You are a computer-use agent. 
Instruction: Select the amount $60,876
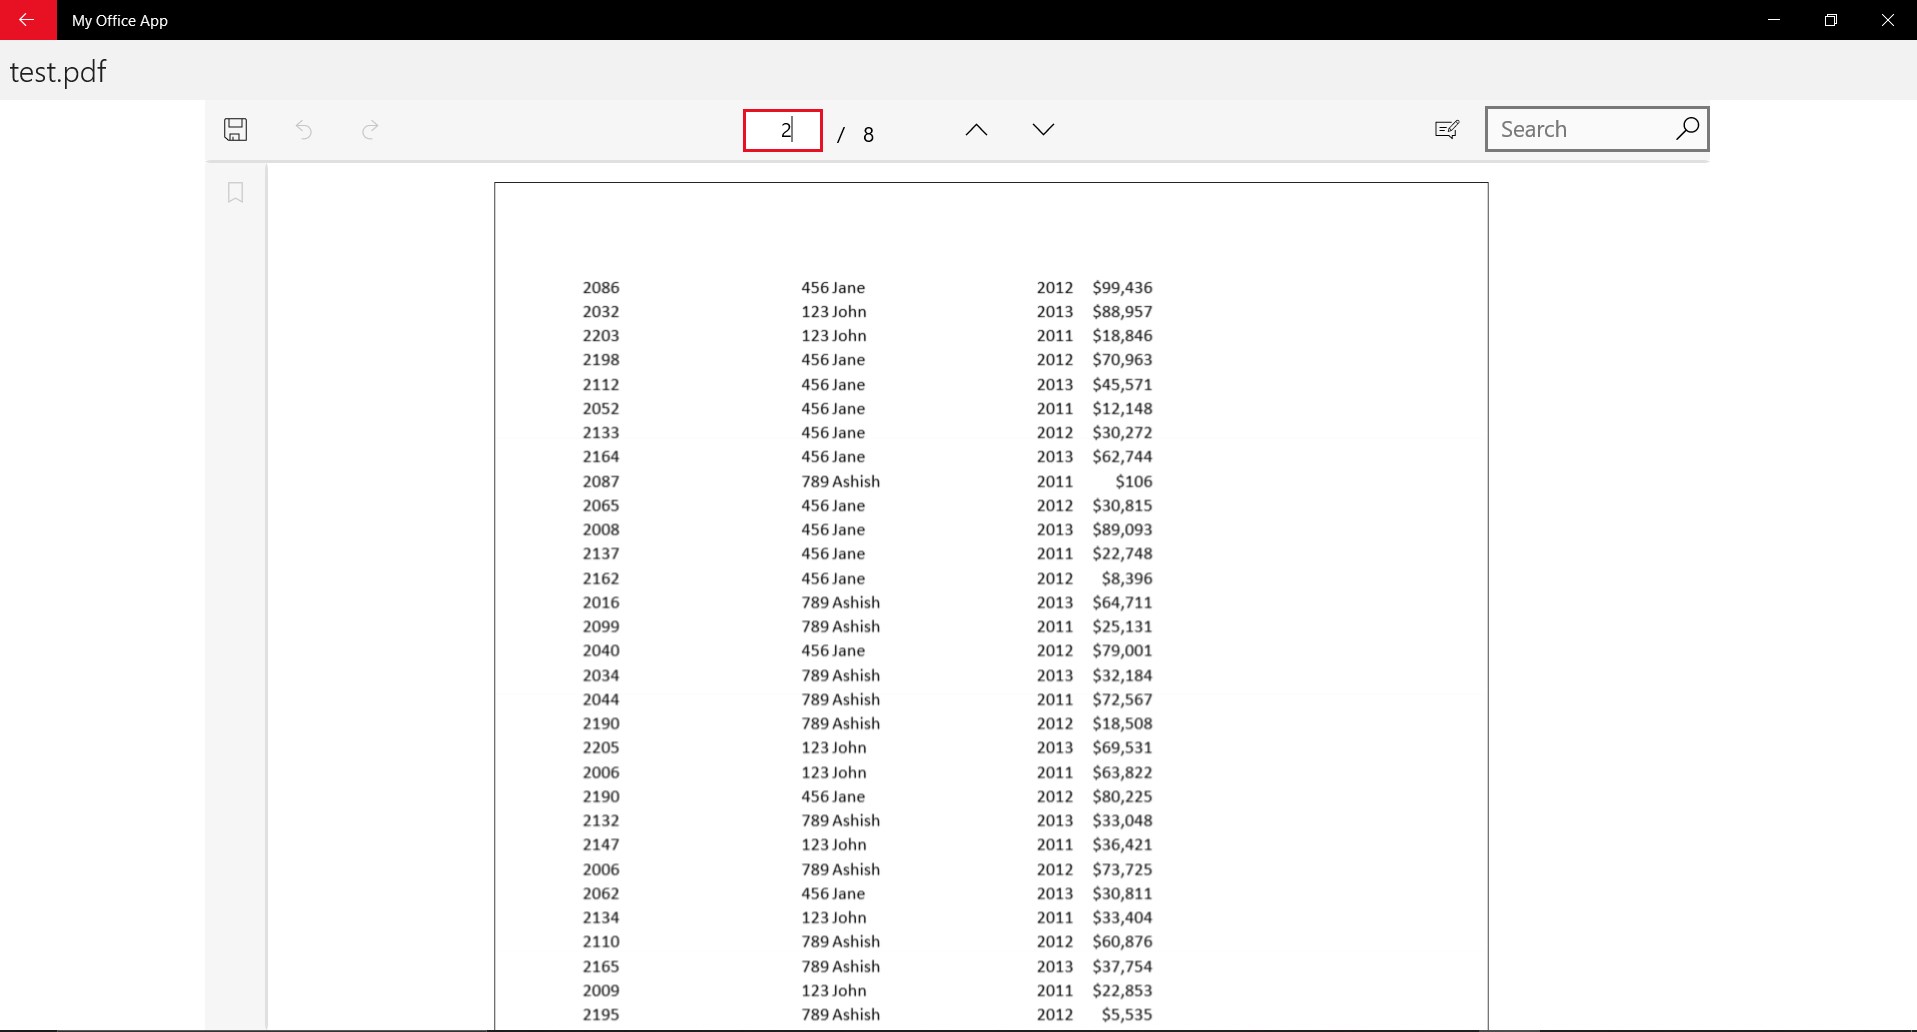[x=1122, y=941]
